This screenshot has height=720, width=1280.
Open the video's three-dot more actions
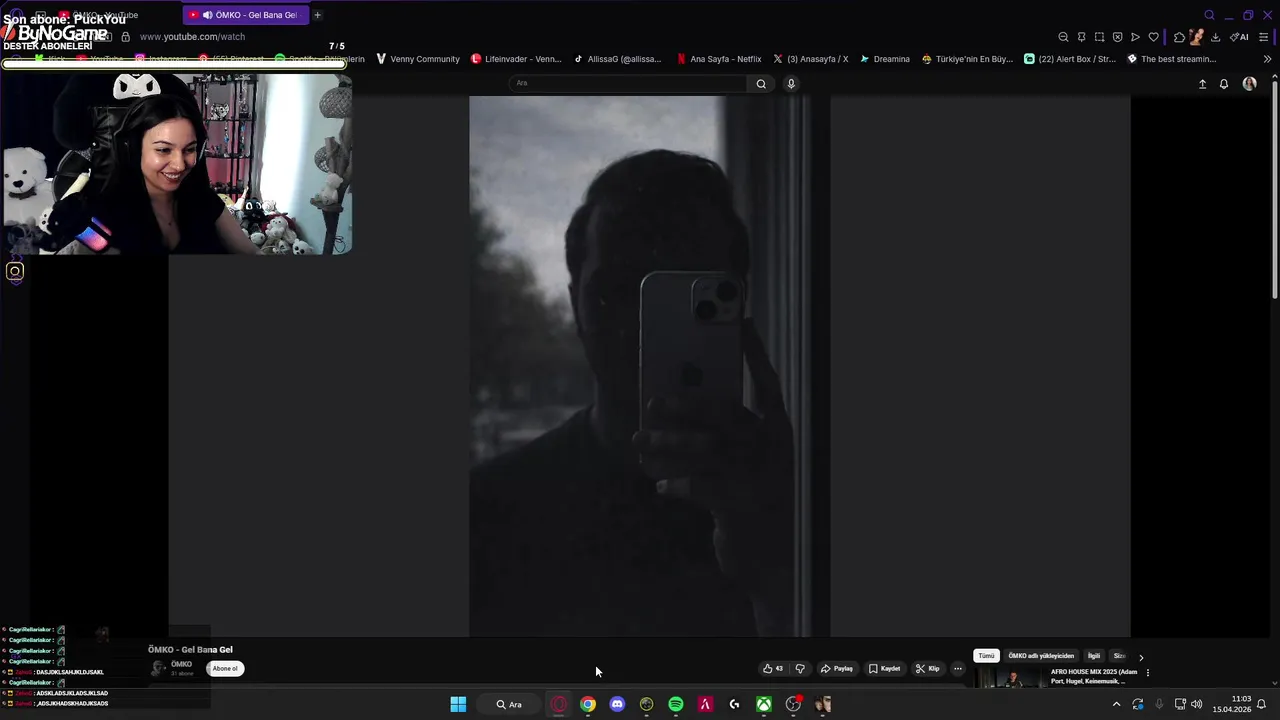pos(957,669)
